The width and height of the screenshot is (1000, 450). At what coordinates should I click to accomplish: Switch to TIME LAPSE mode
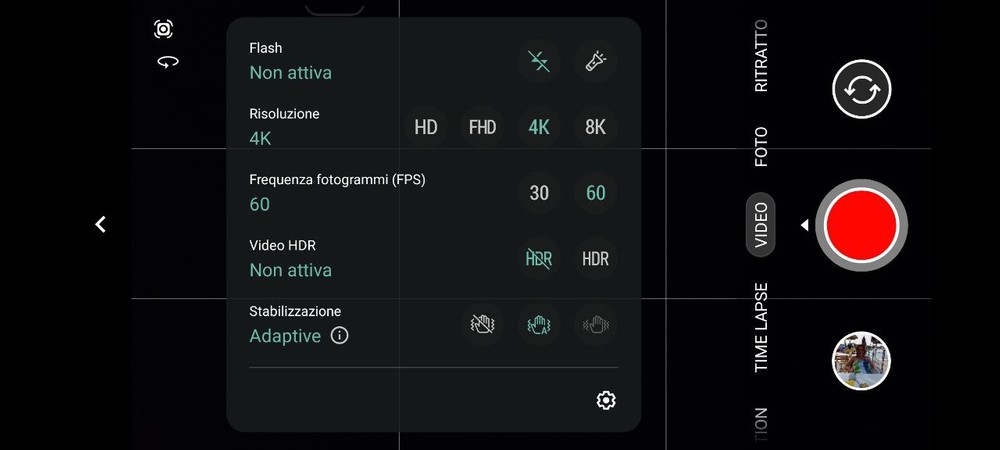pos(761,328)
